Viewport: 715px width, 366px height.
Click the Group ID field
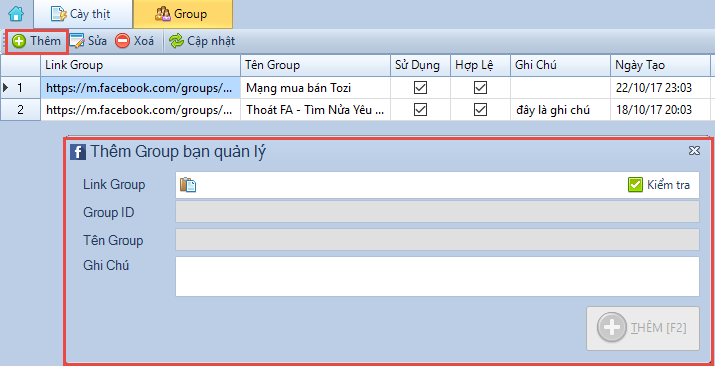coord(437,212)
